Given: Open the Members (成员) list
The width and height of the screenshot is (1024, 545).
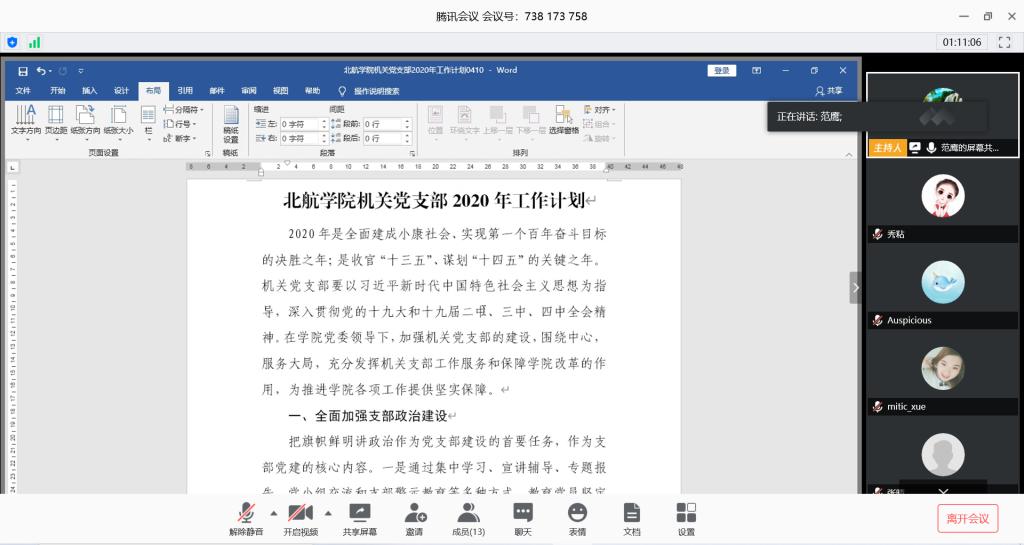Looking at the screenshot, I should point(468,514).
